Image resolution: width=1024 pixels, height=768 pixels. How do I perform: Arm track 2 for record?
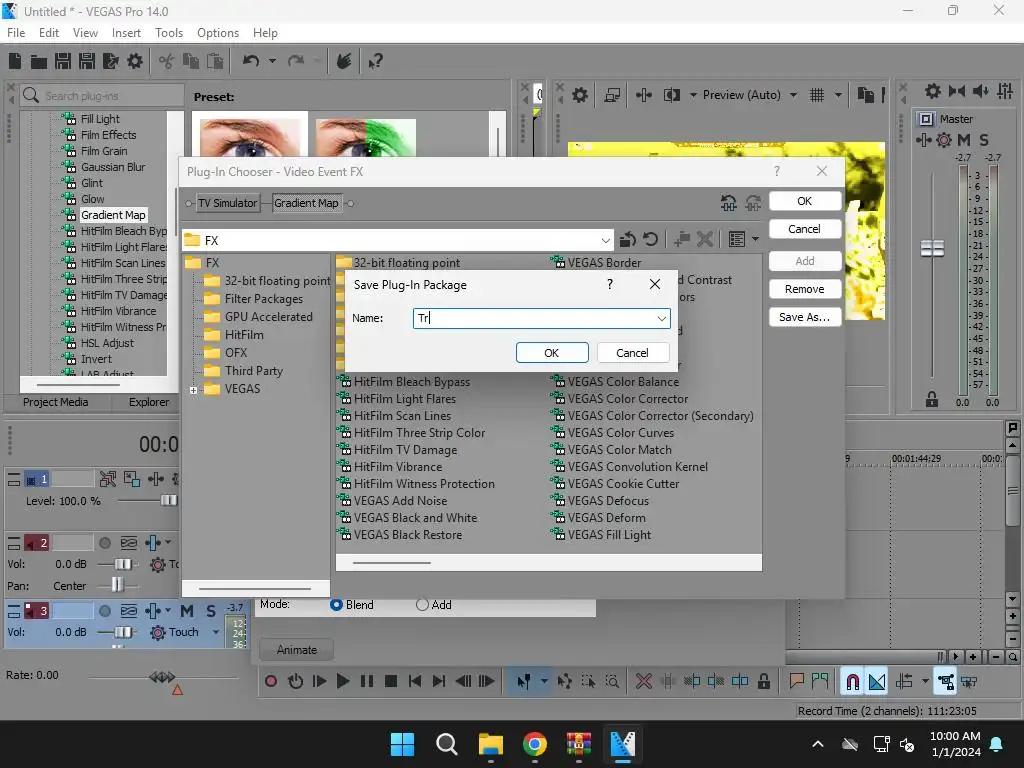(x=104, y=543)
